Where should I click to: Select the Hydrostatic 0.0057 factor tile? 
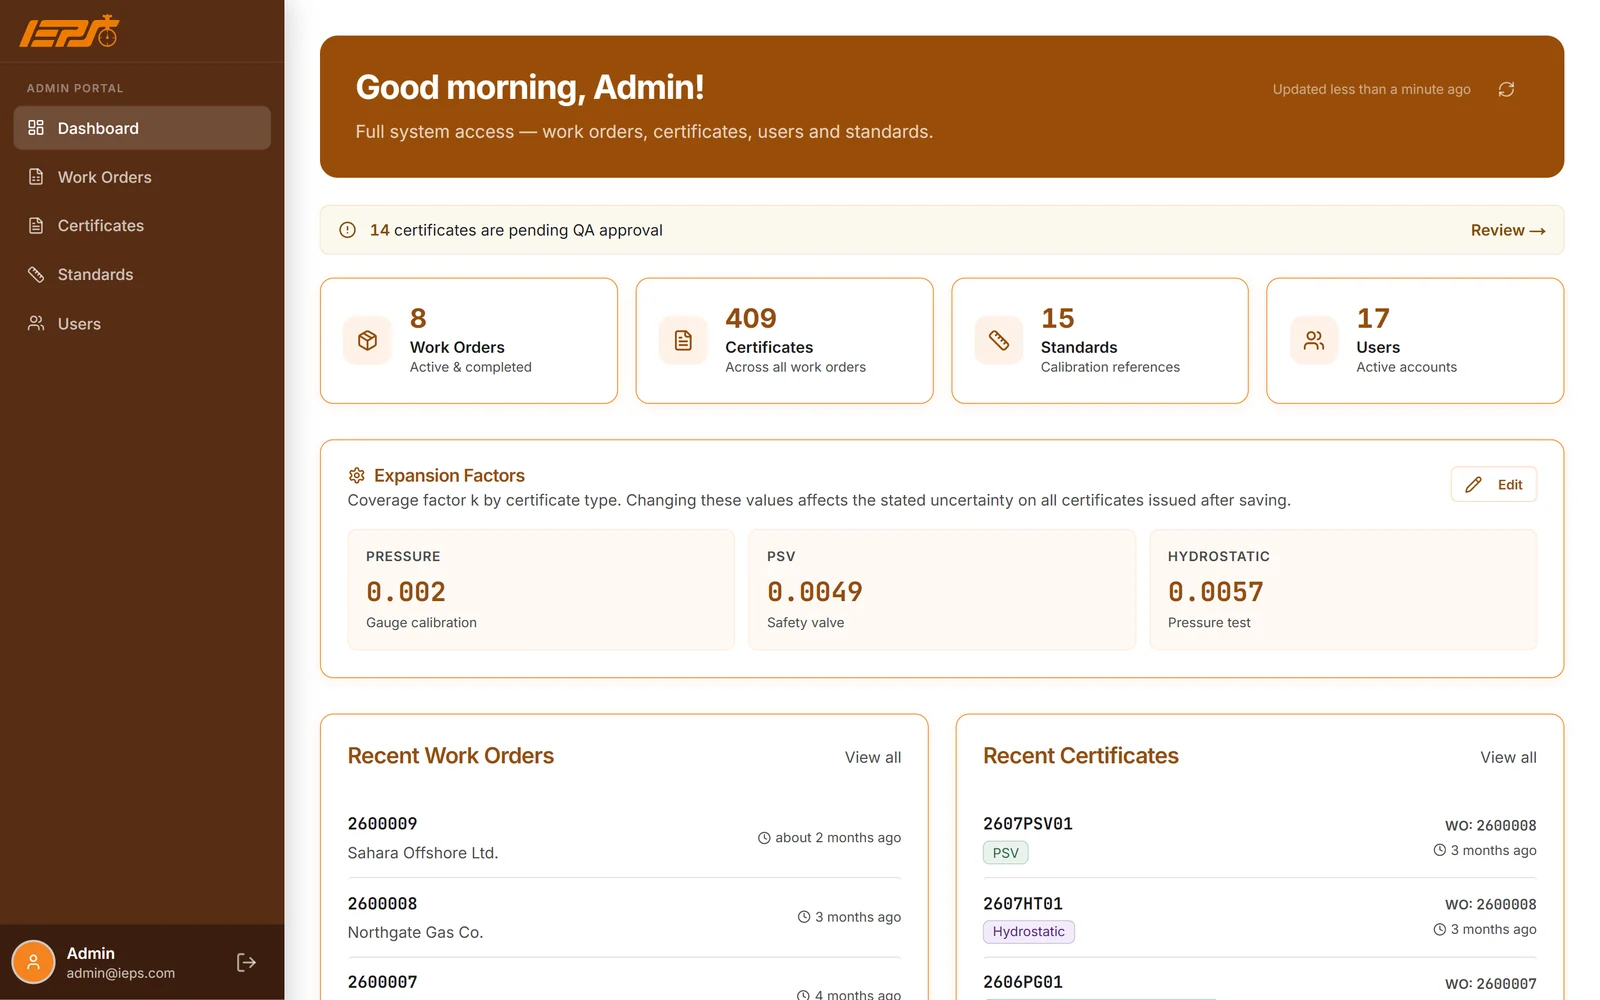pyautogui.click(x=1343, y=590)
